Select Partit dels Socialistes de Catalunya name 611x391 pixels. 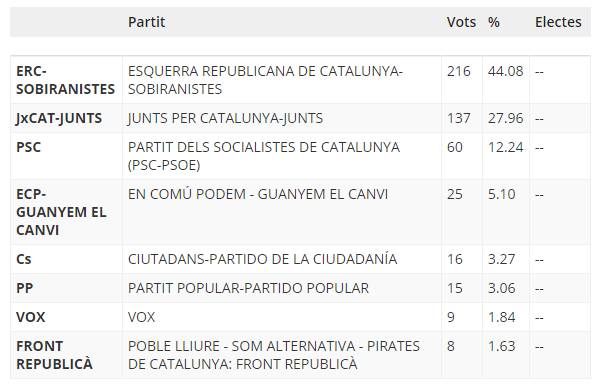tap(264, 156)
